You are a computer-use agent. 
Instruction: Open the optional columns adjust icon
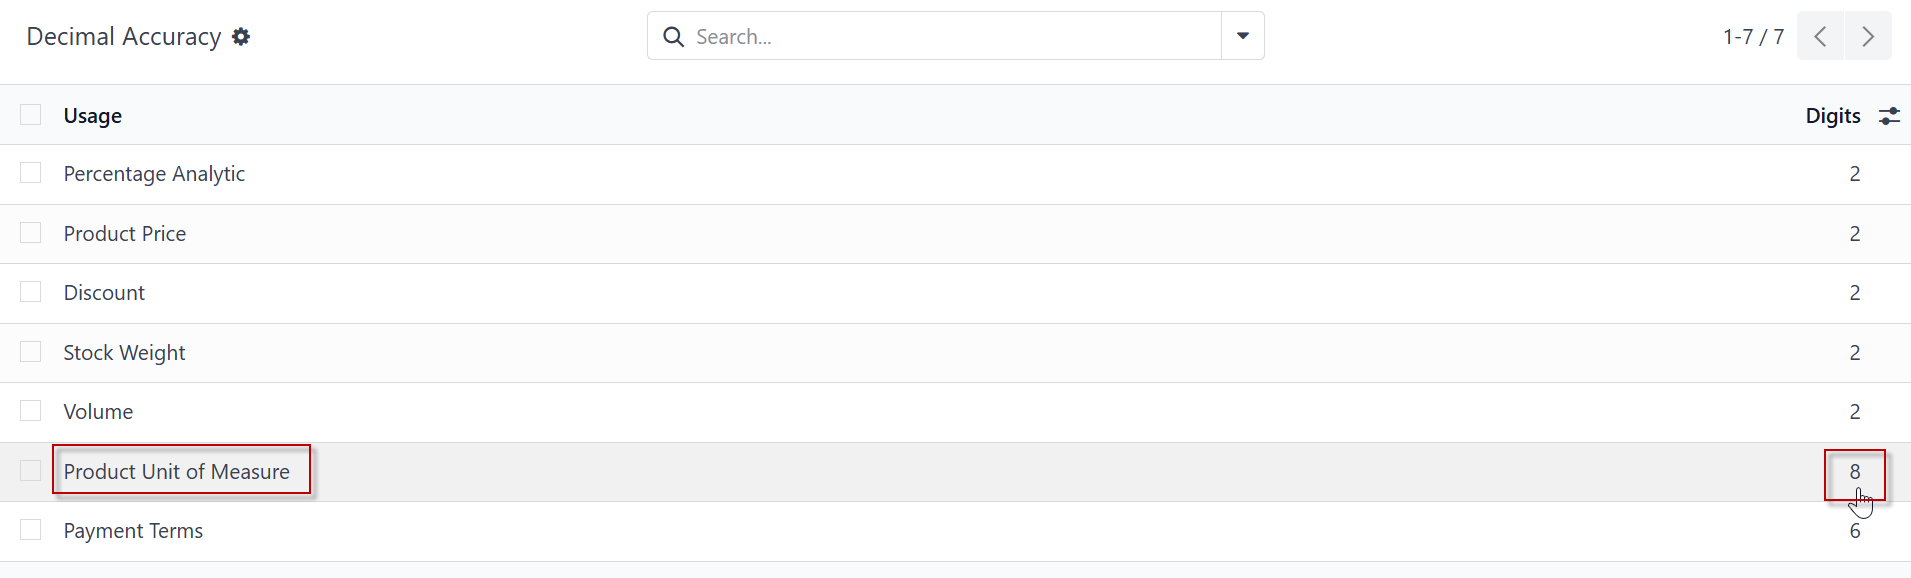pos(1889,116)
